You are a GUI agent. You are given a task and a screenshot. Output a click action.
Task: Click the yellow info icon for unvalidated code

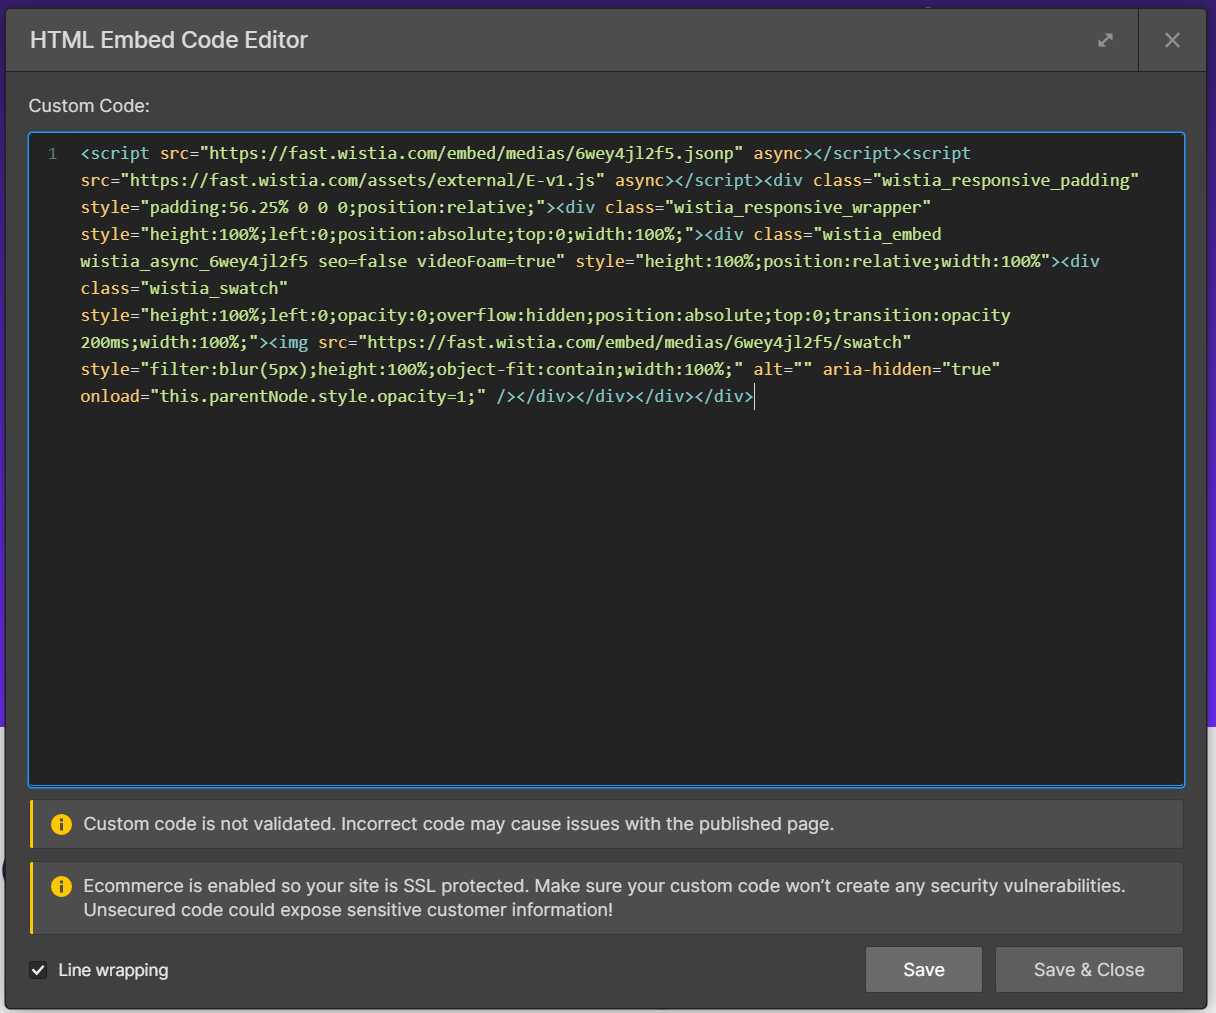point(61,824)
